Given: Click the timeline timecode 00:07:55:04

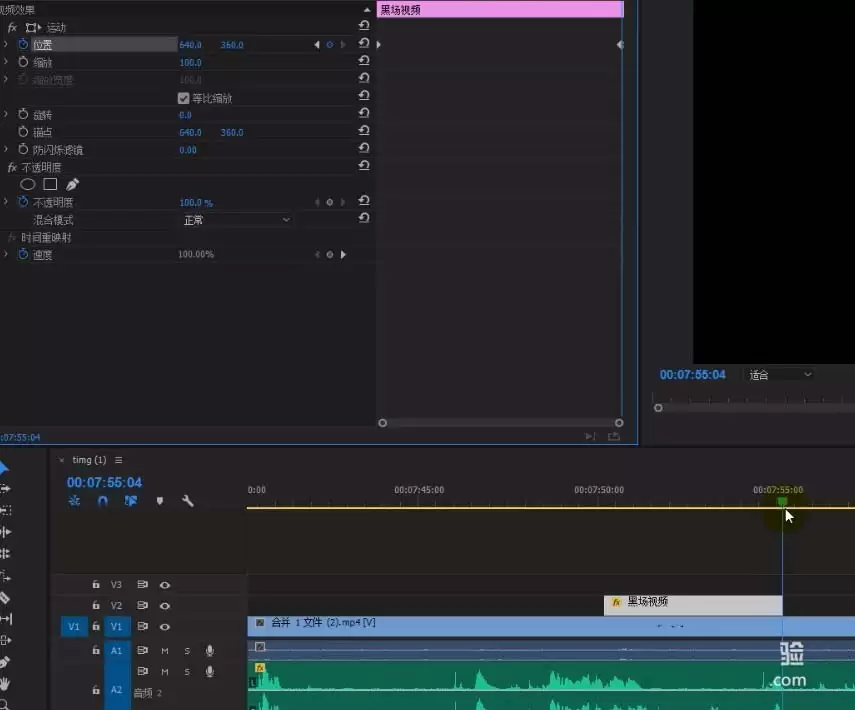Looking at the screenshot, I should 104,483.
